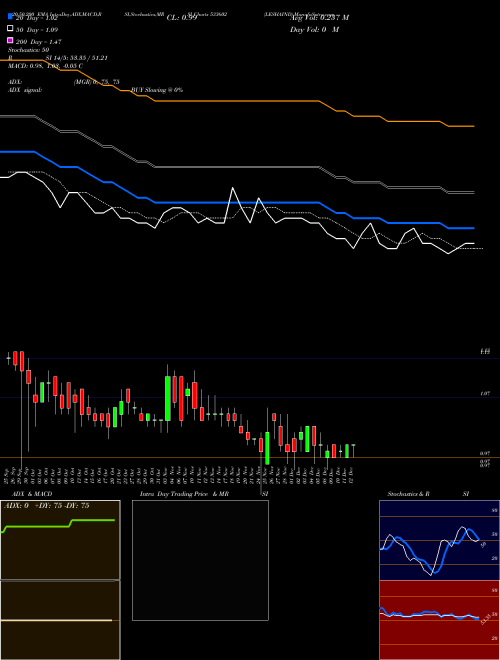
Task: Click the blue 20 Day legend swatch
Action: pos(10,16)
